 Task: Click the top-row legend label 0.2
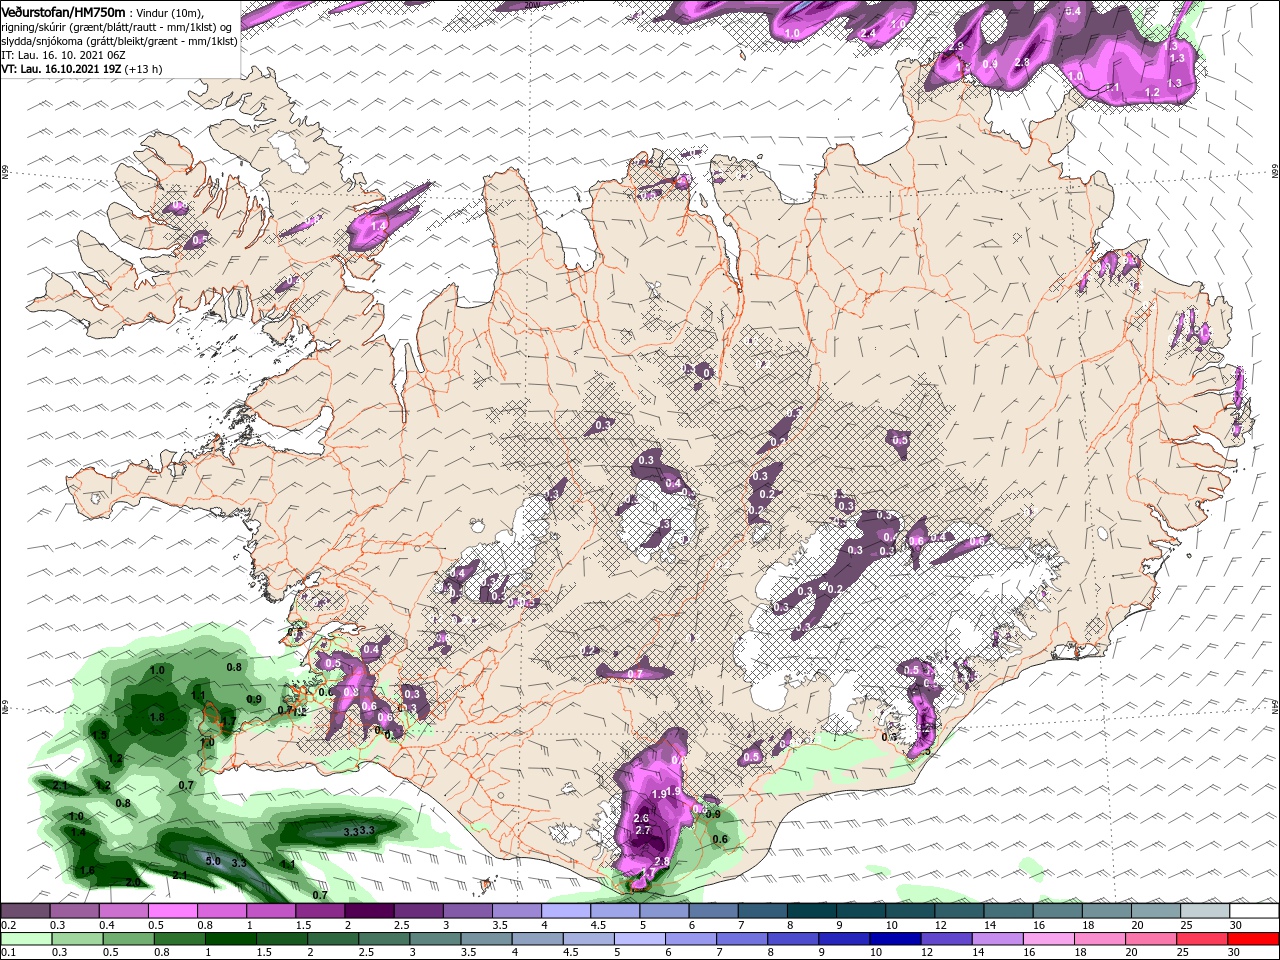coord(7,925)
